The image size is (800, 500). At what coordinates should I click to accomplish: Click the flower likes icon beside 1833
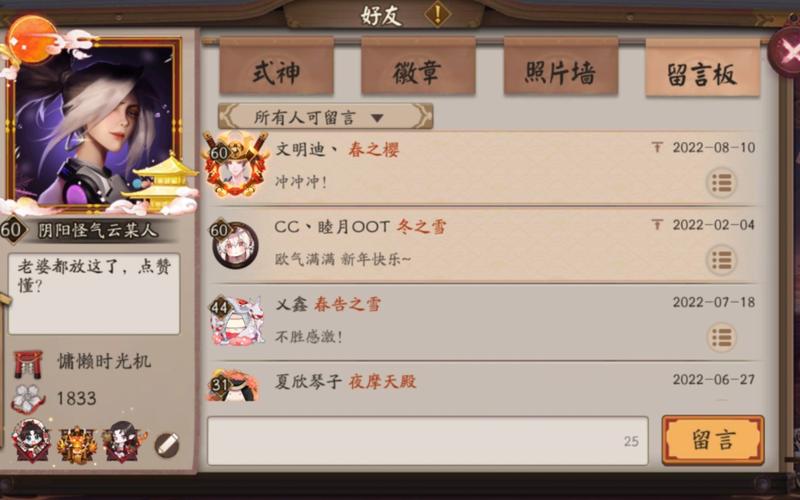click(x=28, y=398)
